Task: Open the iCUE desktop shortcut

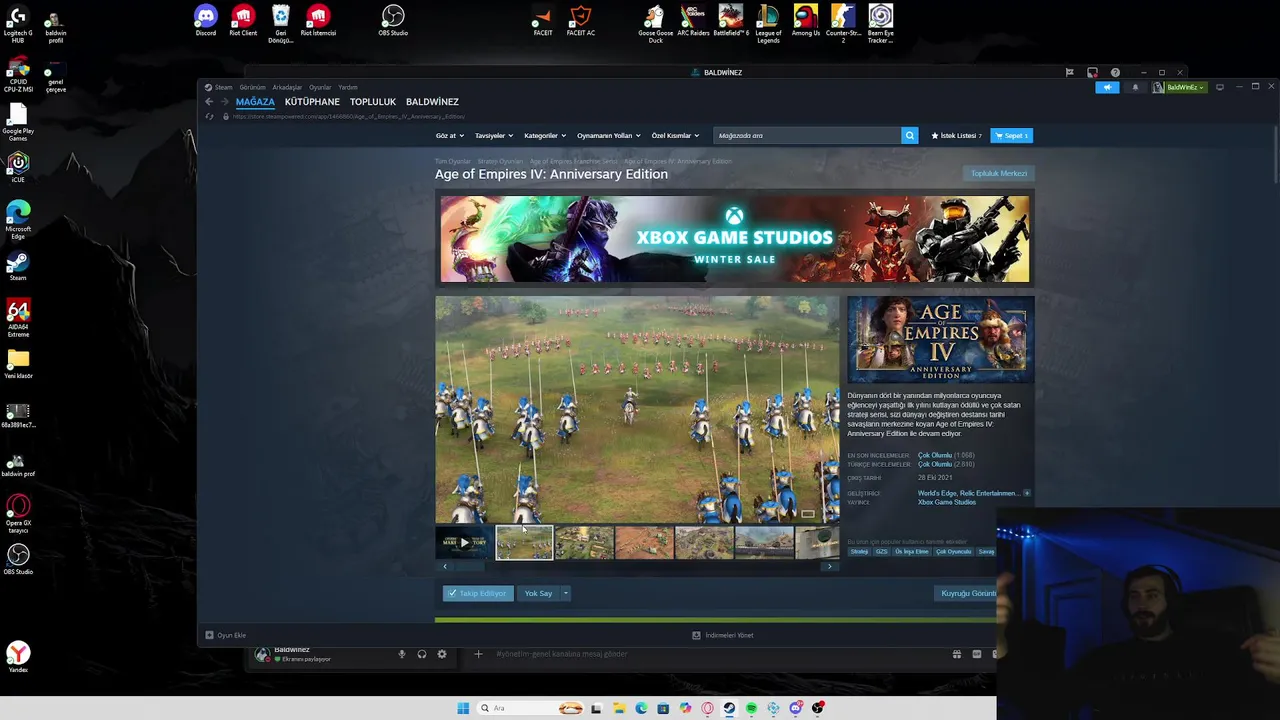Action: click(x=18, y=167)
